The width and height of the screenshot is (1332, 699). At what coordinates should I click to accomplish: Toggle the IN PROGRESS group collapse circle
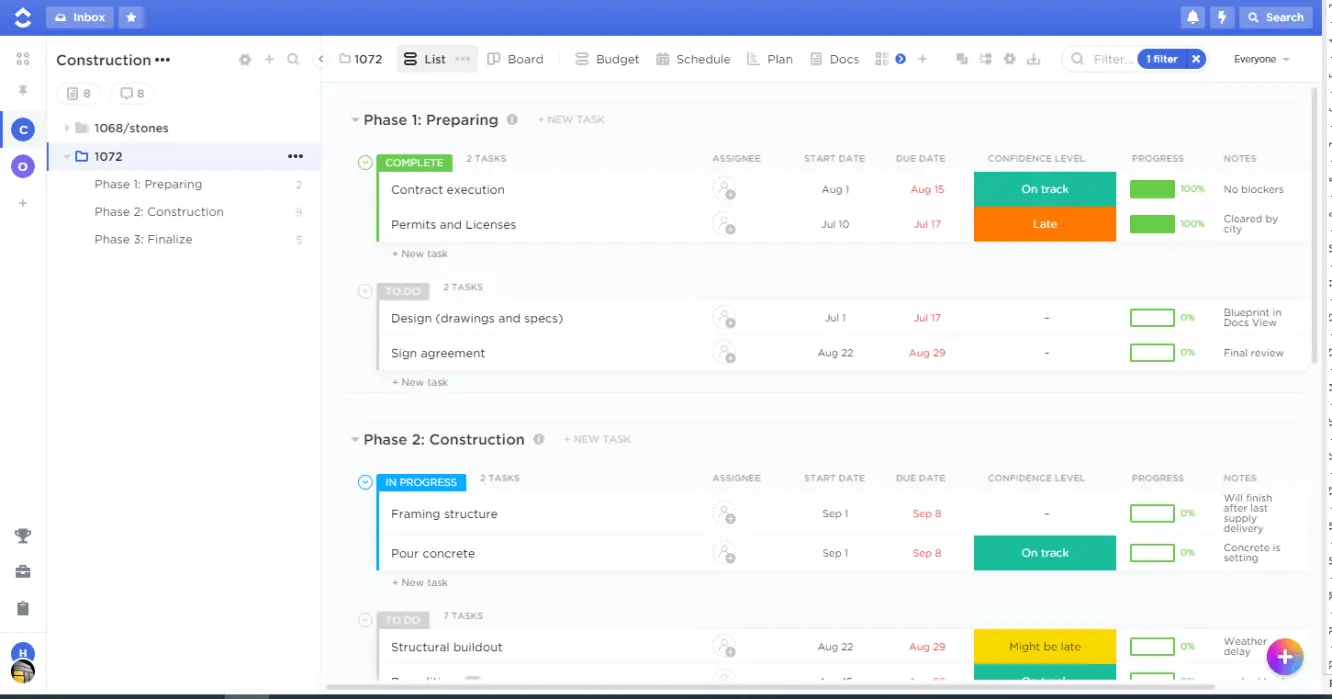(x=365, y=482)
